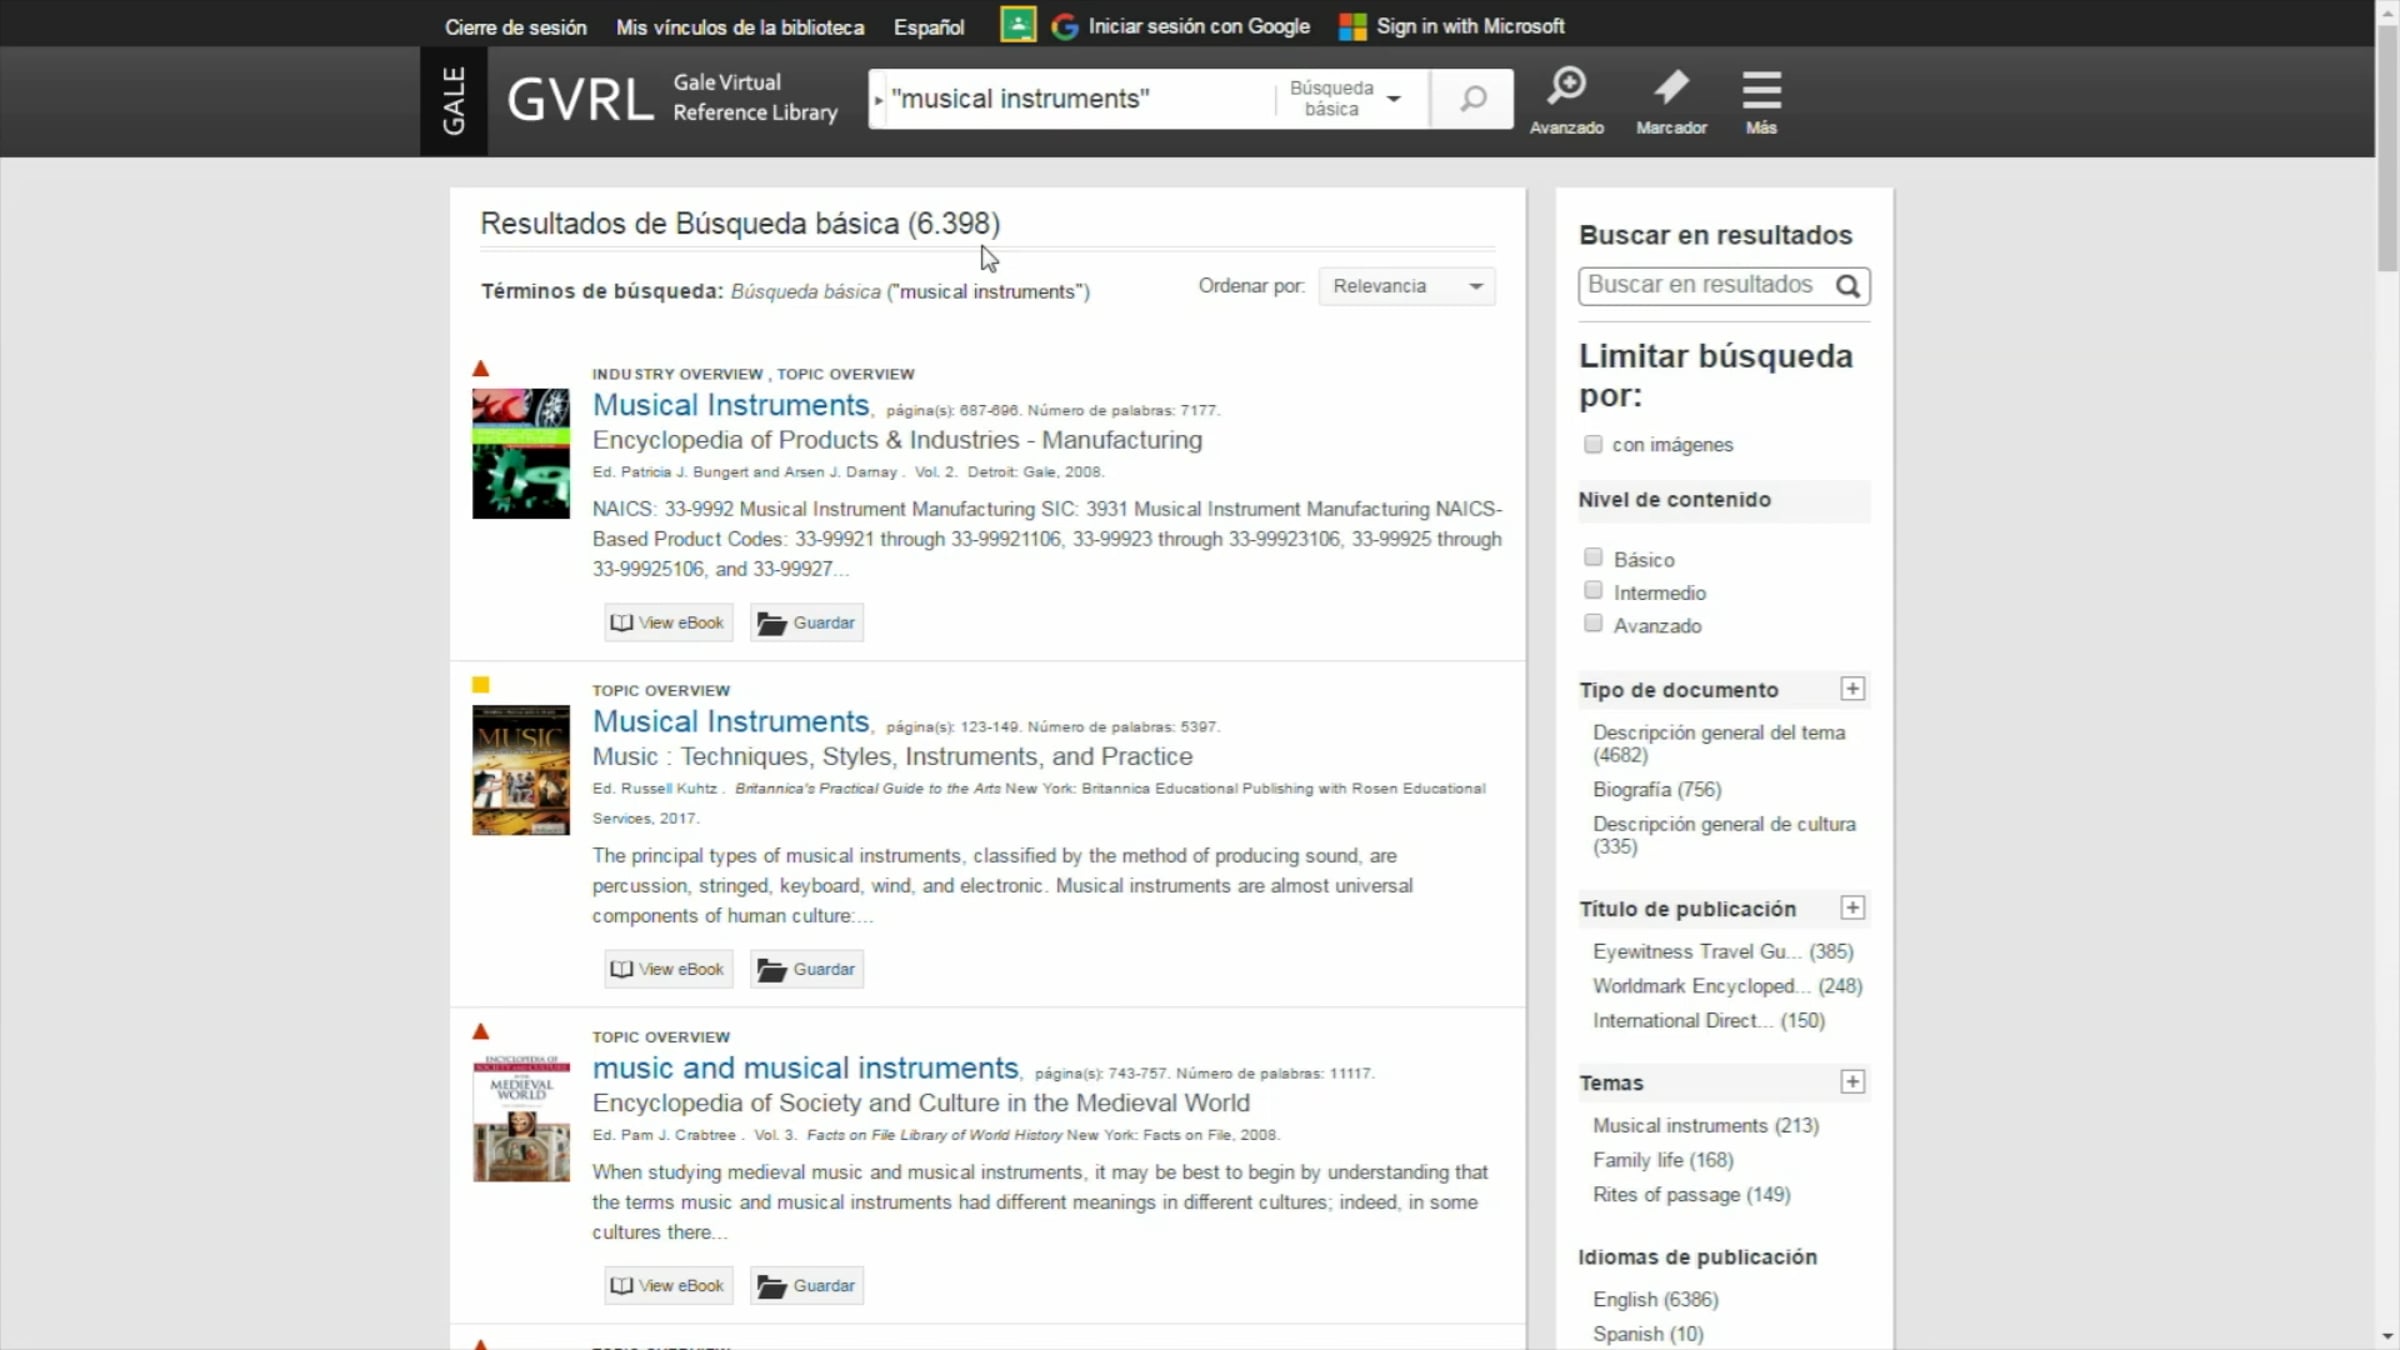This screenshot has width=2400, height=1350.
Task: Expand the Tipo de documento section
Action: coord(1852,689)
